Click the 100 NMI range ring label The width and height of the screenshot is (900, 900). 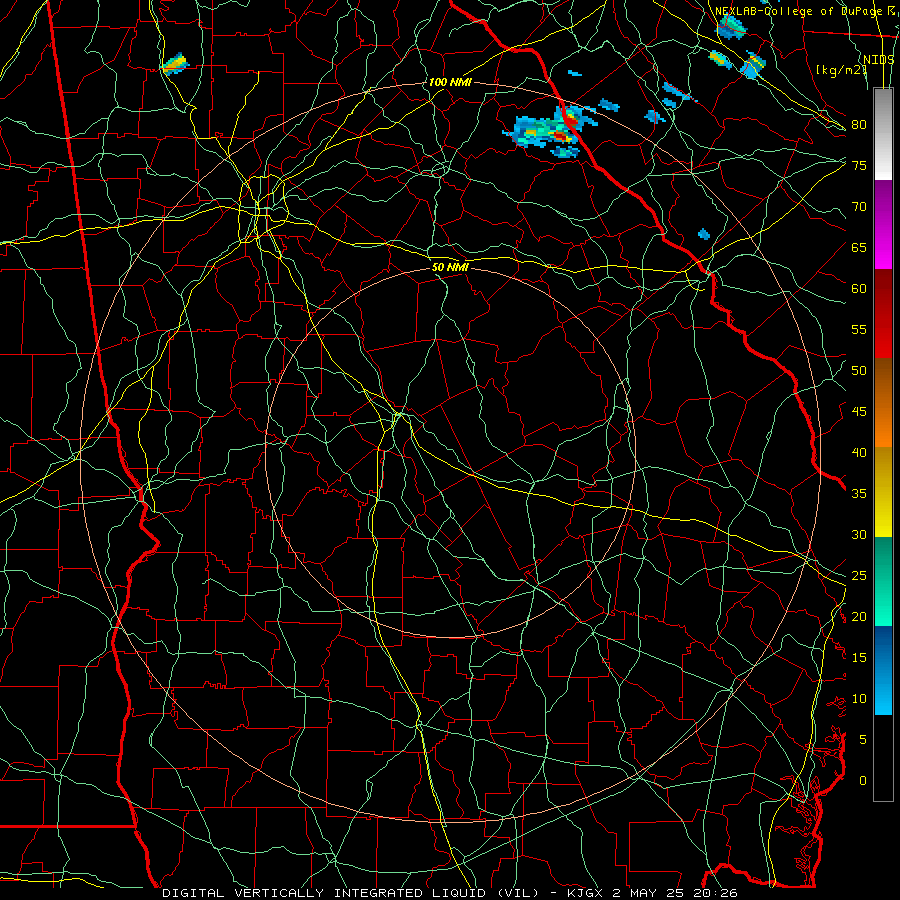click(x=450, y=83)
